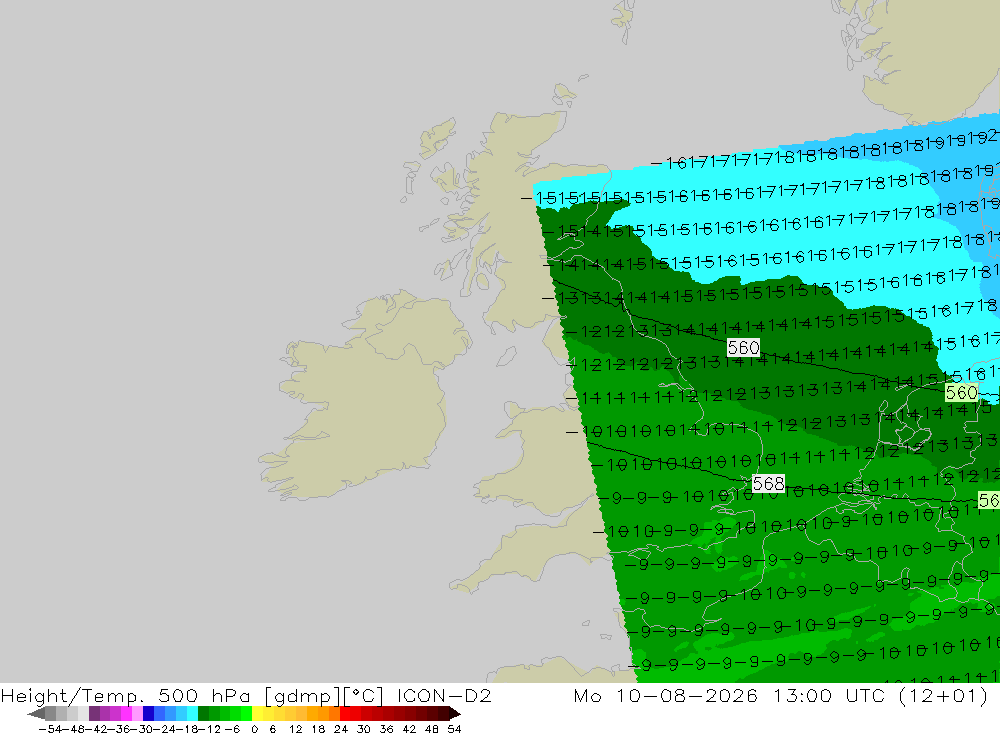Click the "12" legend value
1000x733 pixels.
[x=295, y=729]
